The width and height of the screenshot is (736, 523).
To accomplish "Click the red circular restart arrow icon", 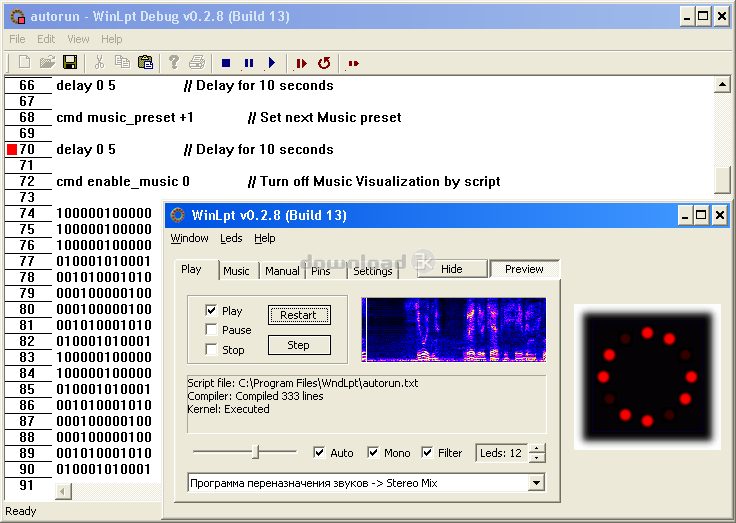I will click(324, 63).
